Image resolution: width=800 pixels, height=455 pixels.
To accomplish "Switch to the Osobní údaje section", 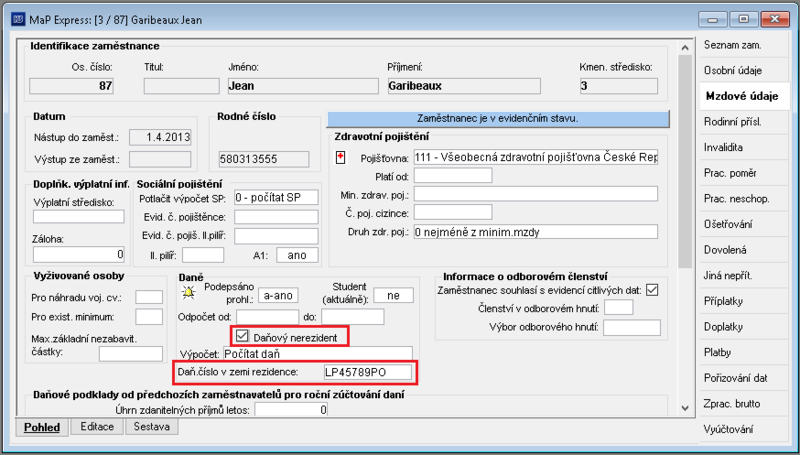I will click(744, 70).
